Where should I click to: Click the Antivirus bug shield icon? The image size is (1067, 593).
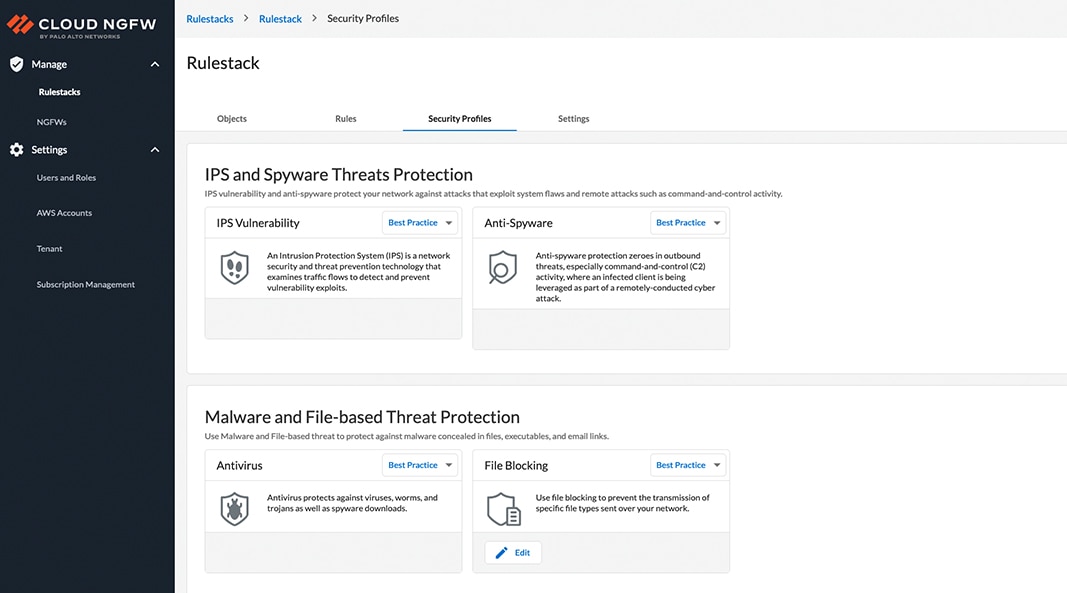pos(234,507)
